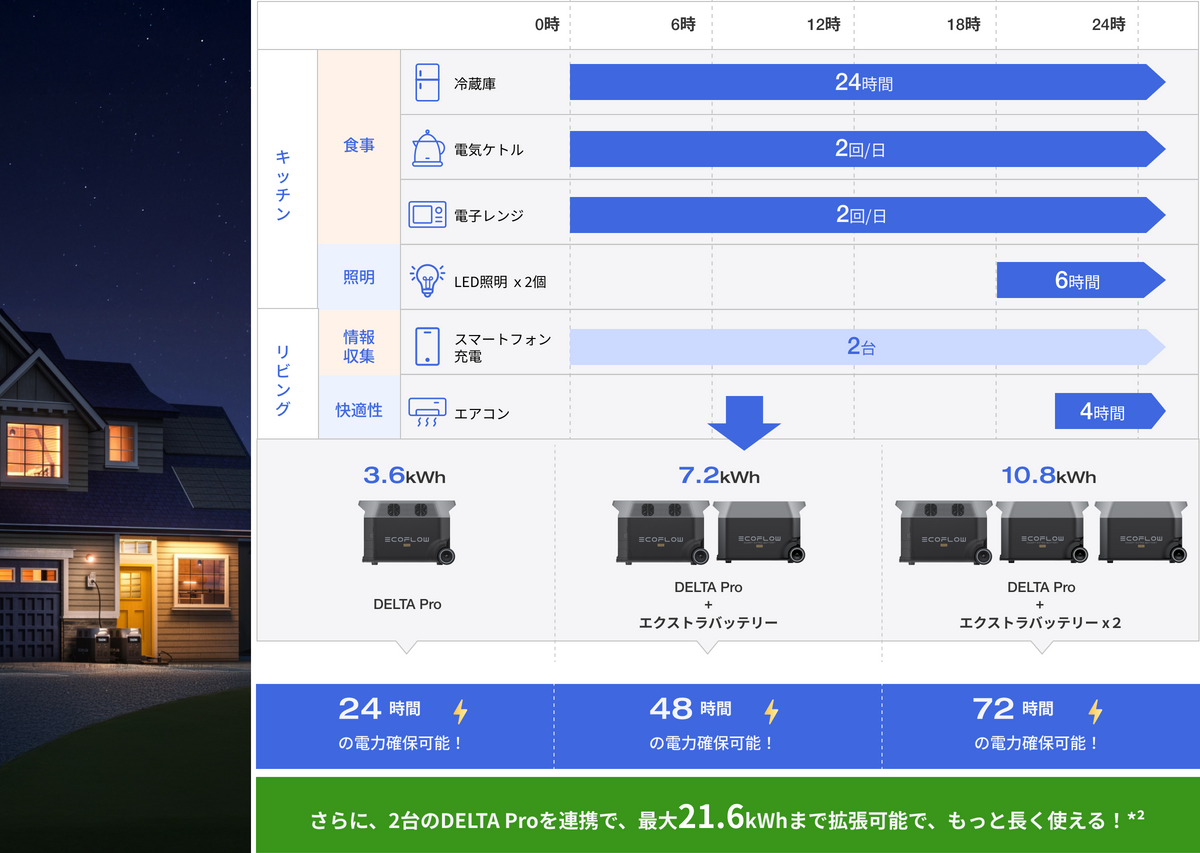Screen dimensions: 1200x853
Task: Select the 10.8kWh three-unit product image
Action: pos(1040,531)
